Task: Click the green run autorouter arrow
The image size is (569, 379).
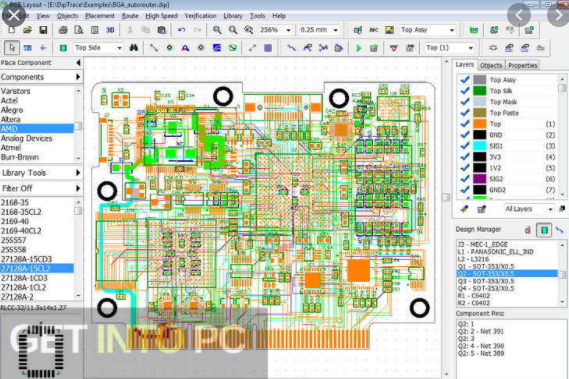Action: (359, 48)
